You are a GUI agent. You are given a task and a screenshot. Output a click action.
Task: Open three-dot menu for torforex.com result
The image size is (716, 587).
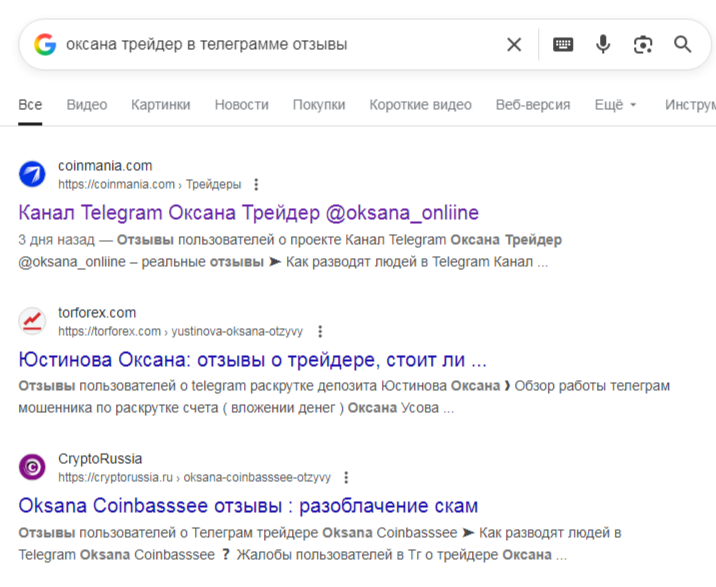[x=320, y=331]
